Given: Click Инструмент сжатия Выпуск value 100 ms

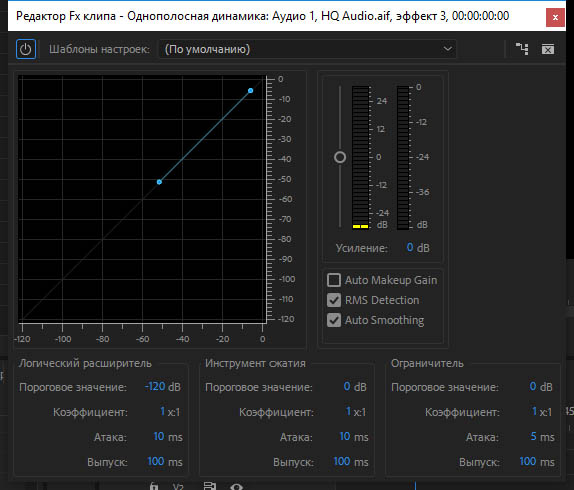Looking at the screenshot, I should [x=342, y=461].
